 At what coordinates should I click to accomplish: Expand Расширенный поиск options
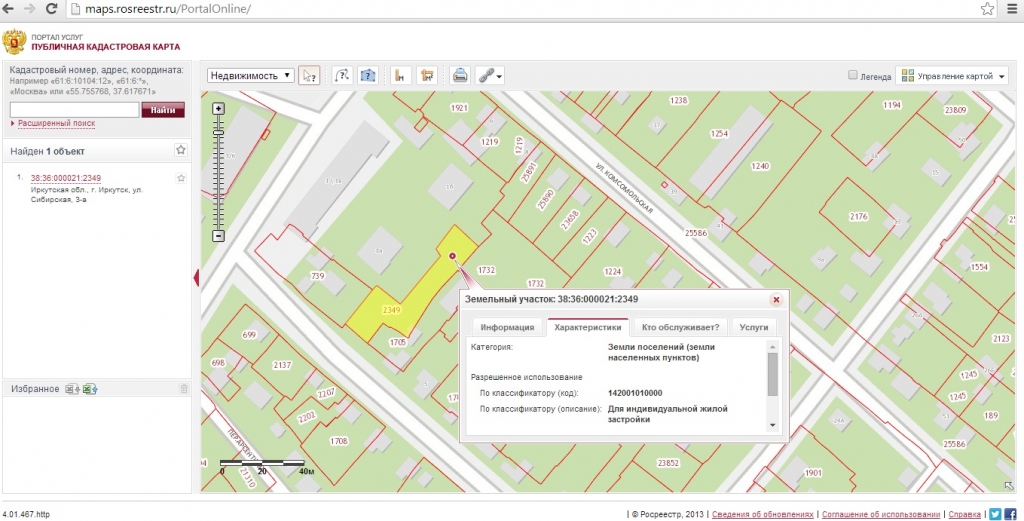pyautogui.click(x=55, y=124)
